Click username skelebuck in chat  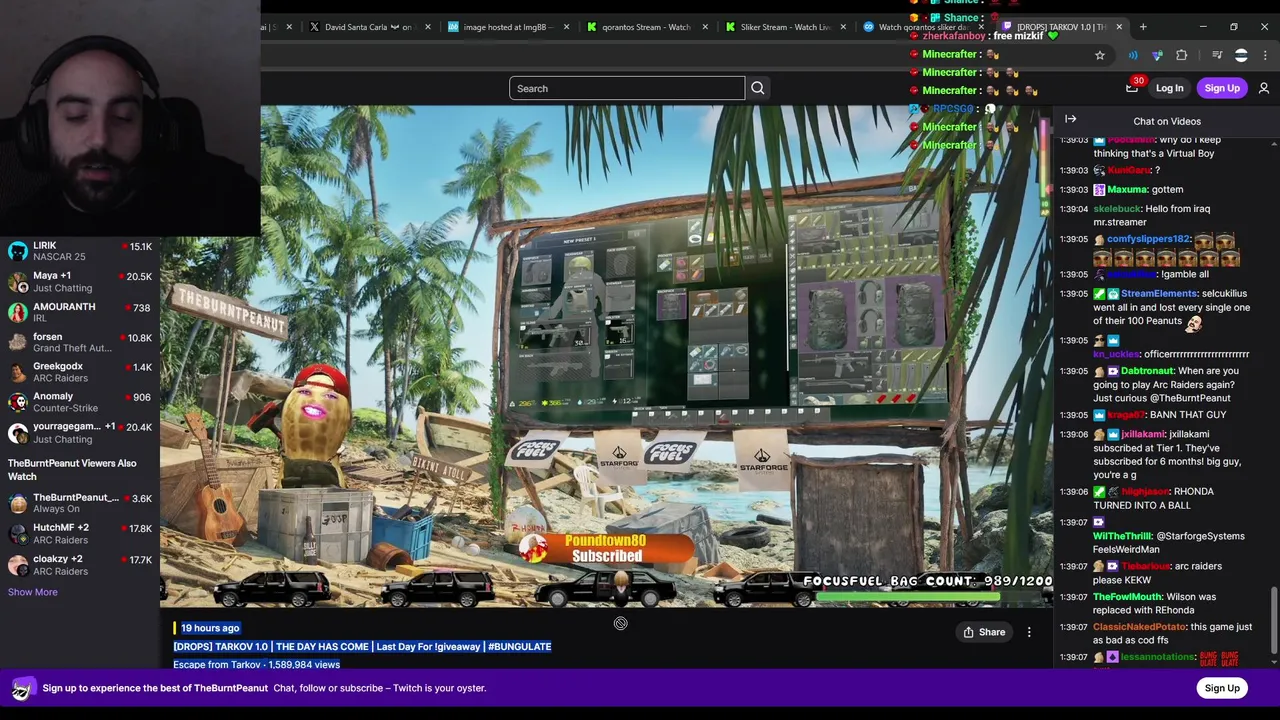pyautogui.click(x=1117, y=209)
